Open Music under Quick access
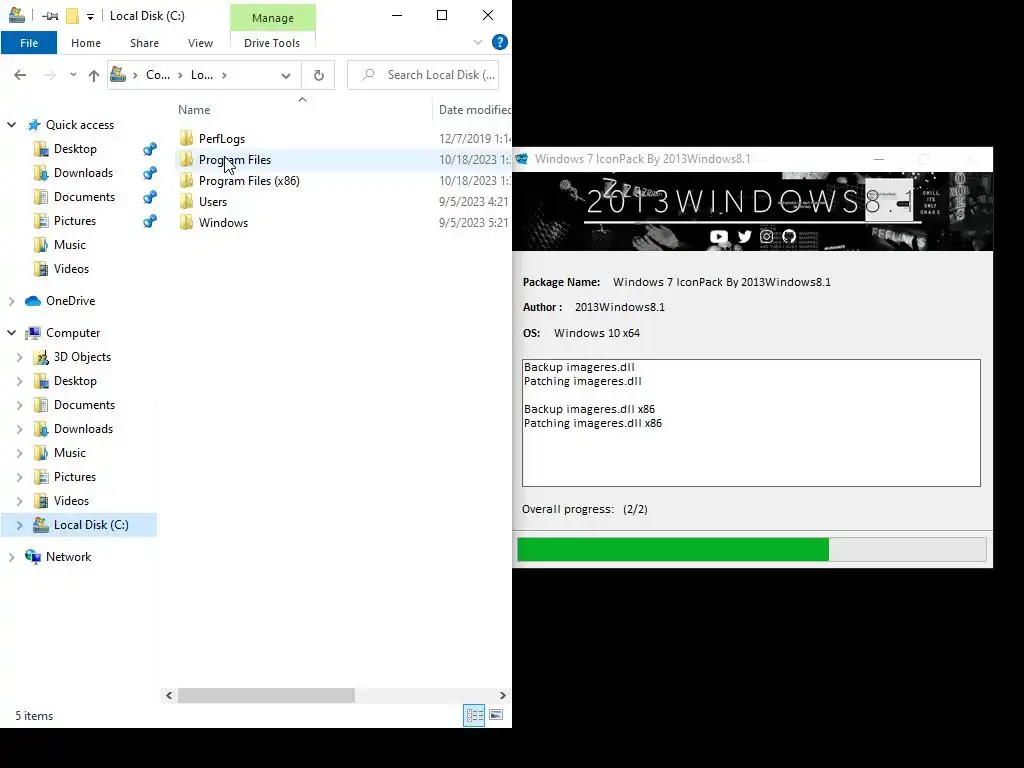This screenshot has height=768, width=1024. [x=69, y=245]
